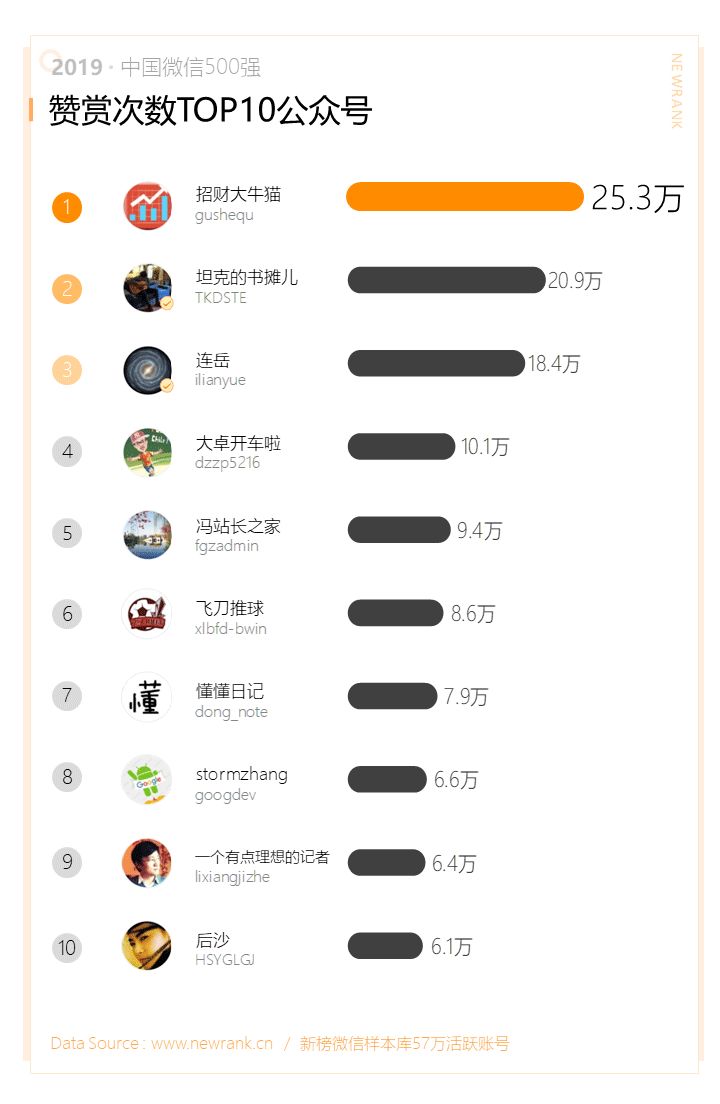This screenshot has width=720, height=1104.
Task: Click the orange 25.3万 bar
Action: [x=464, y=197]
